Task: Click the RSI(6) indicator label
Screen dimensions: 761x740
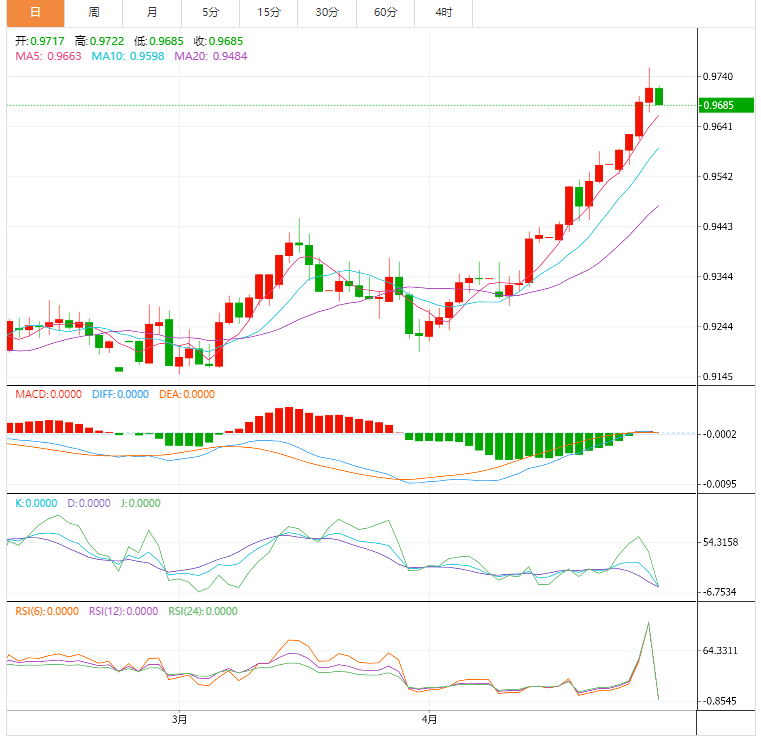Action: coord(46,611)
